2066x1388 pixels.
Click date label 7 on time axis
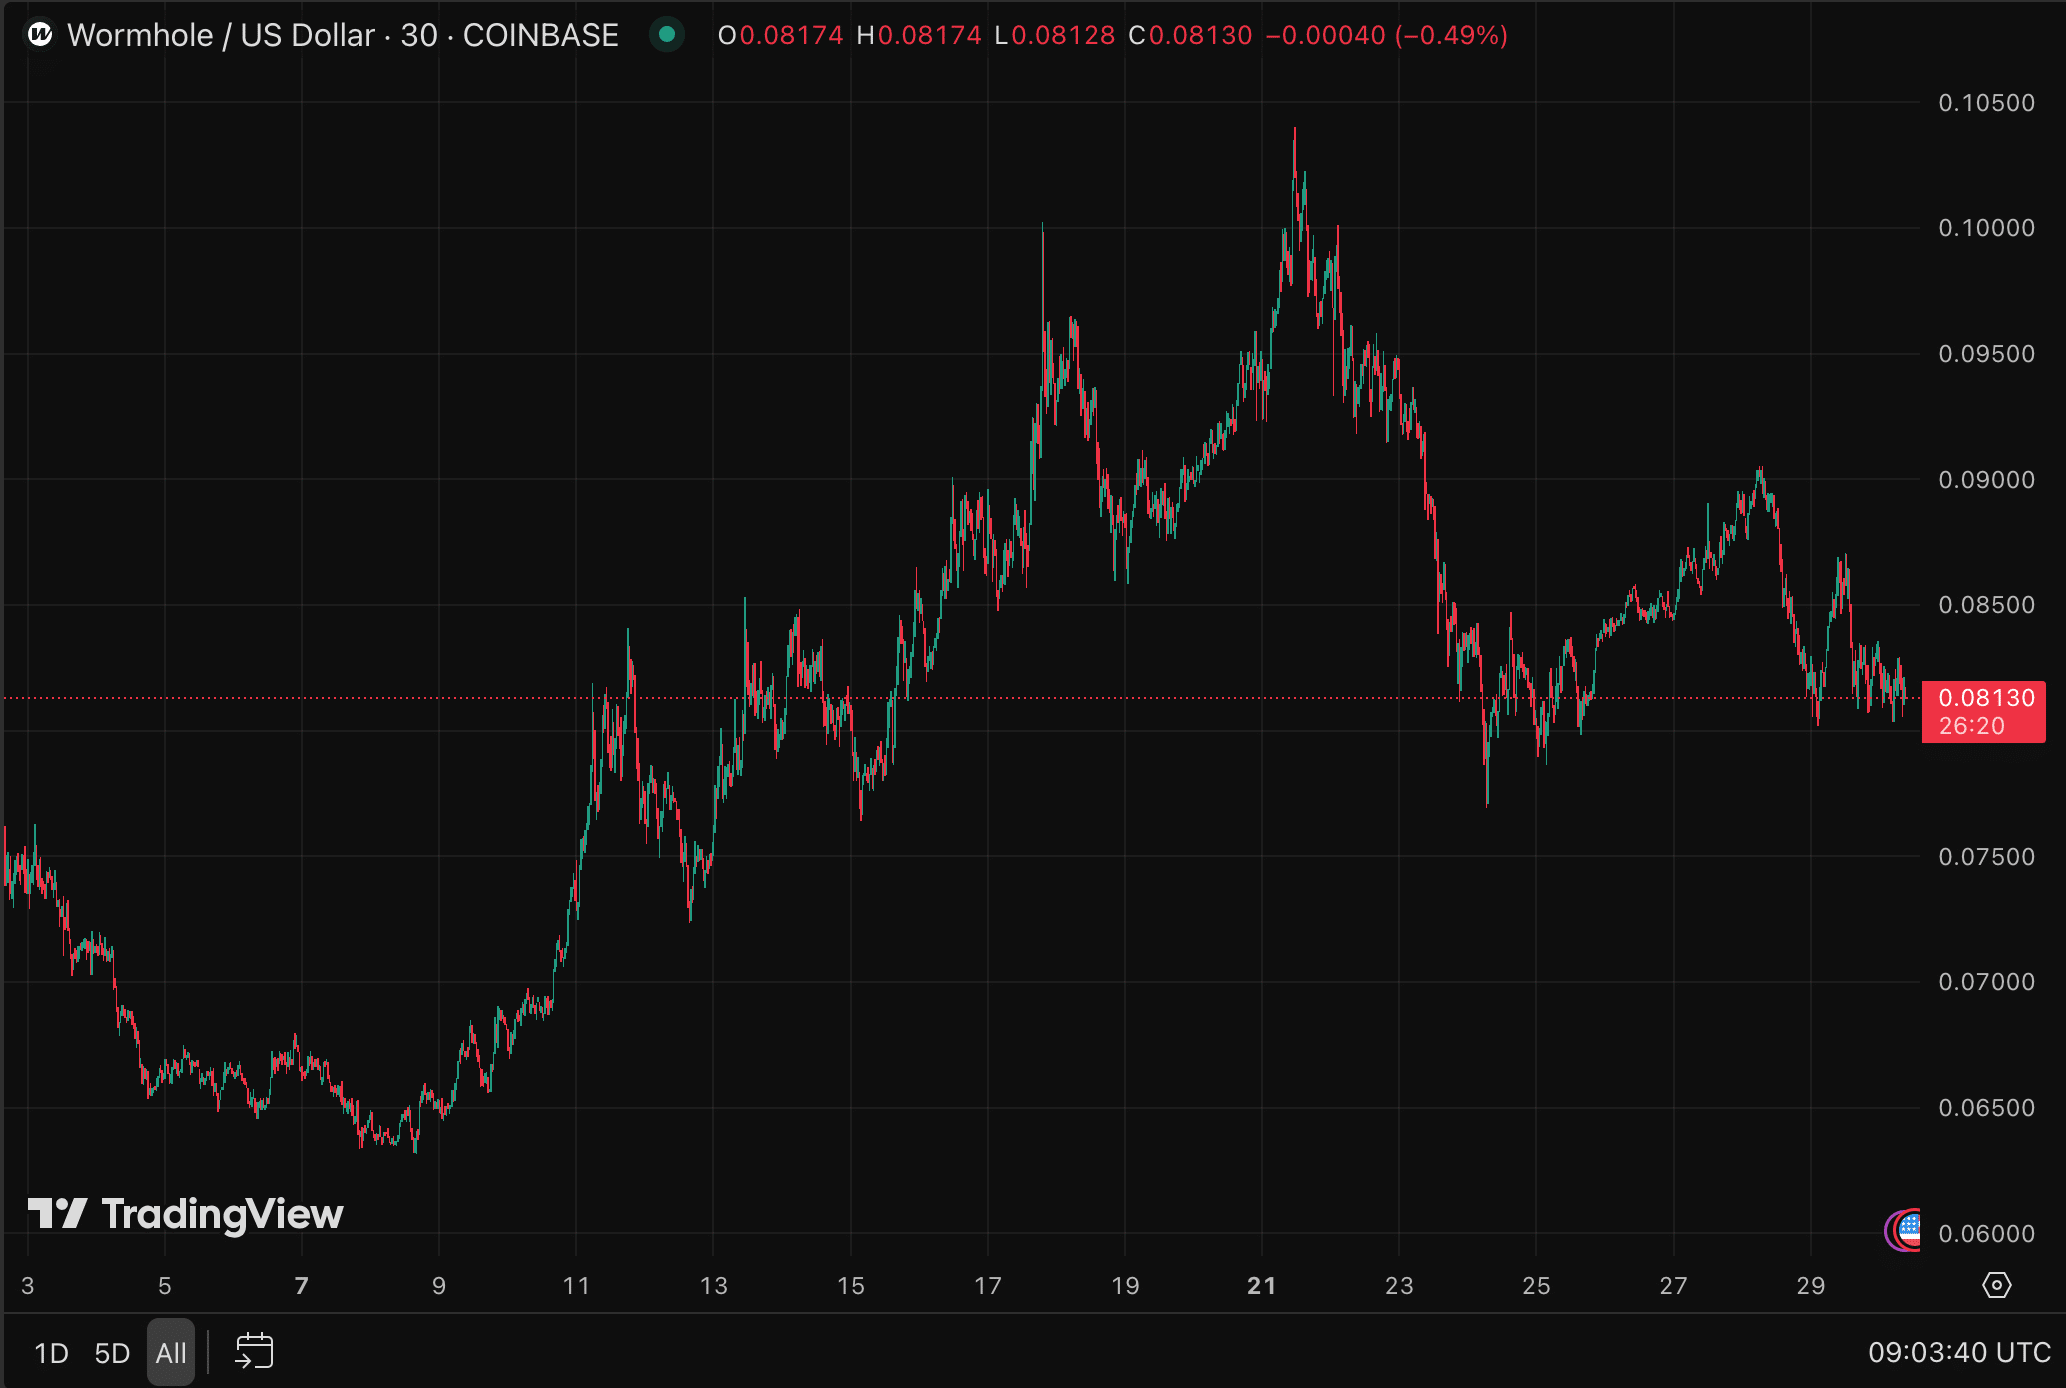[302, 1286]
